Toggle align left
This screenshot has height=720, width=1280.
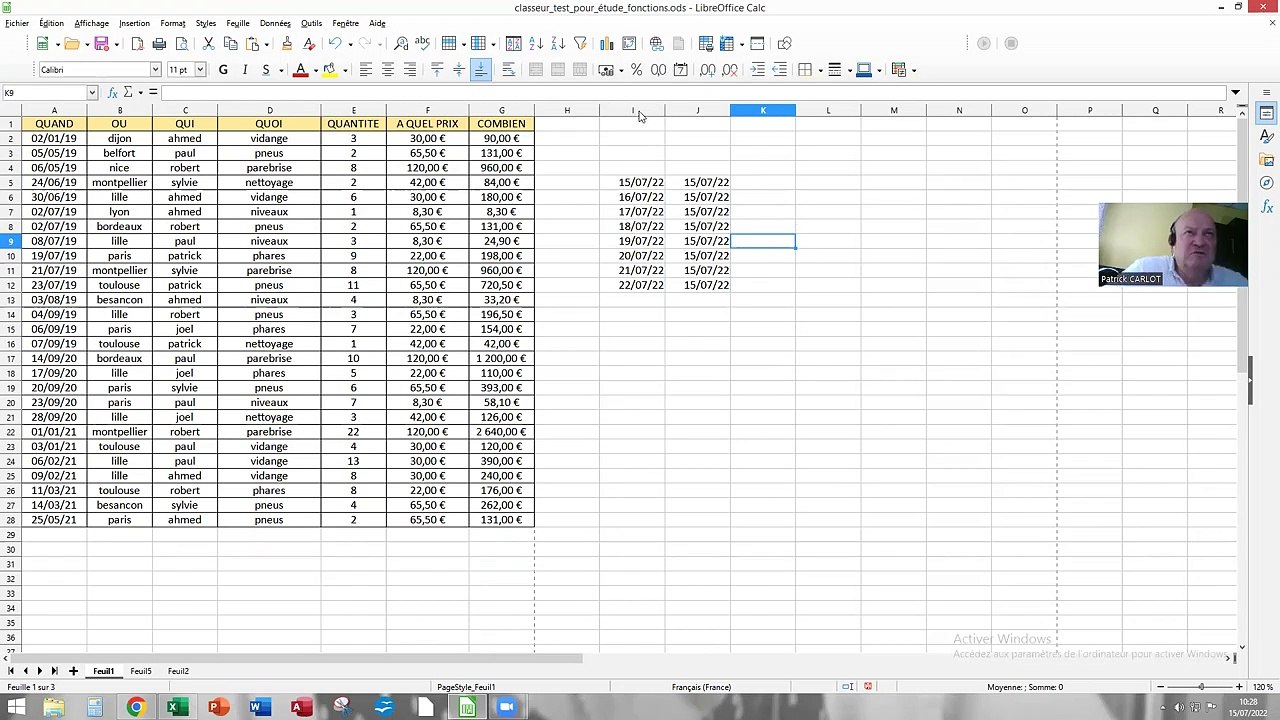[x=365, y=69]
